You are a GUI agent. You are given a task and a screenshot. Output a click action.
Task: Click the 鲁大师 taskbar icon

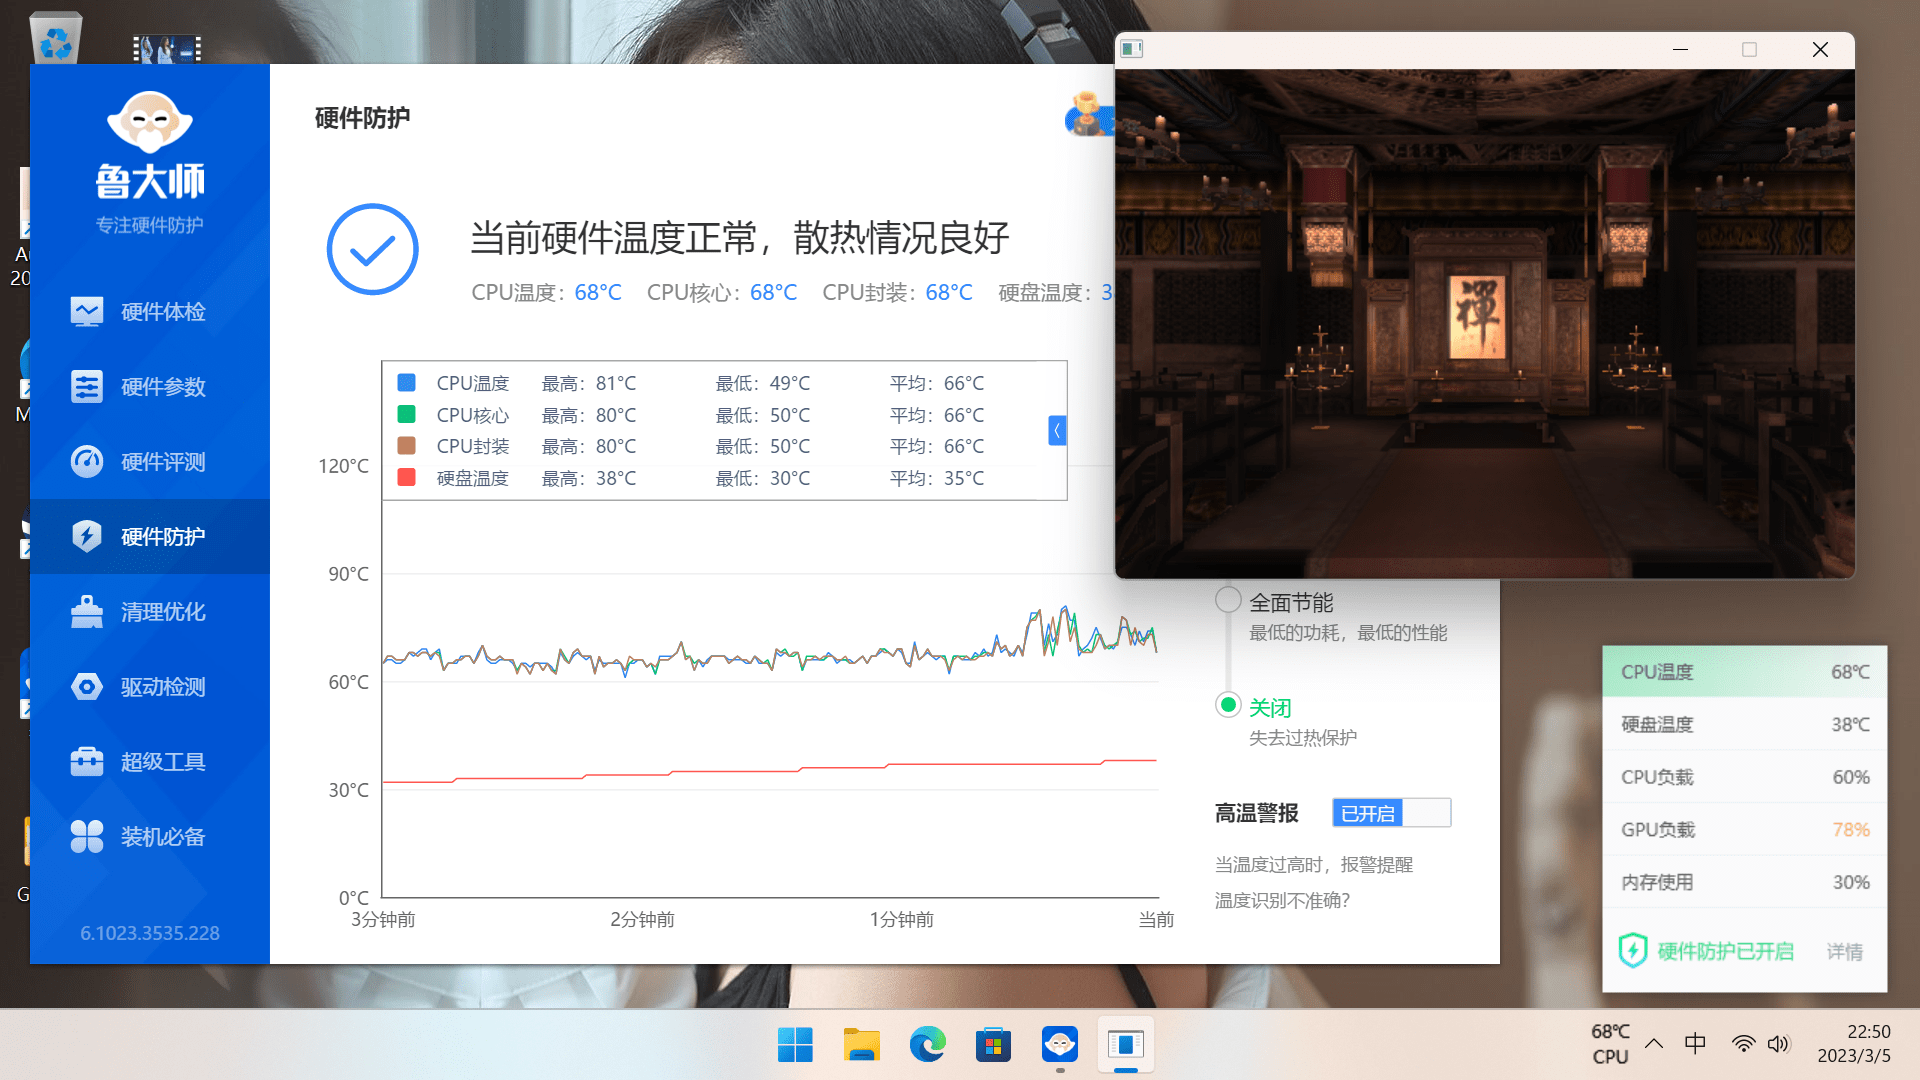pyautogui.click(x=1059, y=1044)
